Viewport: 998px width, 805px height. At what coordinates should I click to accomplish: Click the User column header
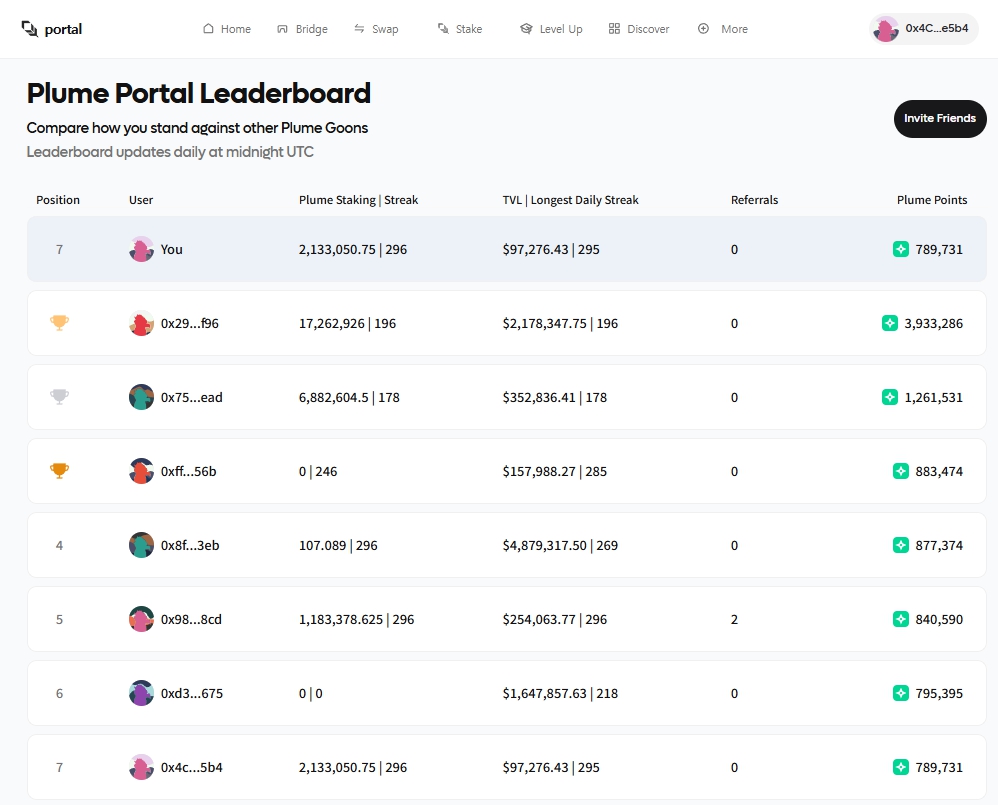141,200
